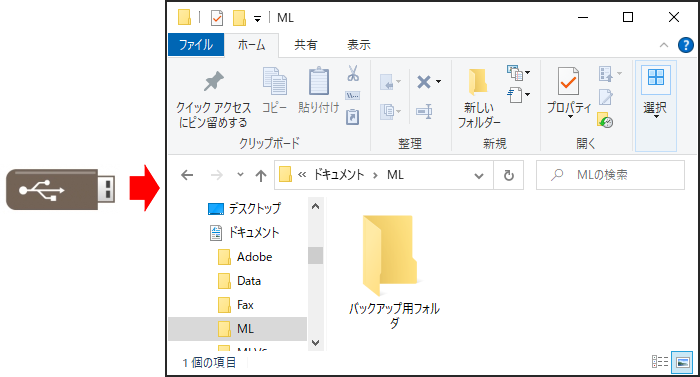This screenshot has height=377, width=700.
Task: Expand address bar history dropdown
Action: pyautogui.click(x=479, y=176)
